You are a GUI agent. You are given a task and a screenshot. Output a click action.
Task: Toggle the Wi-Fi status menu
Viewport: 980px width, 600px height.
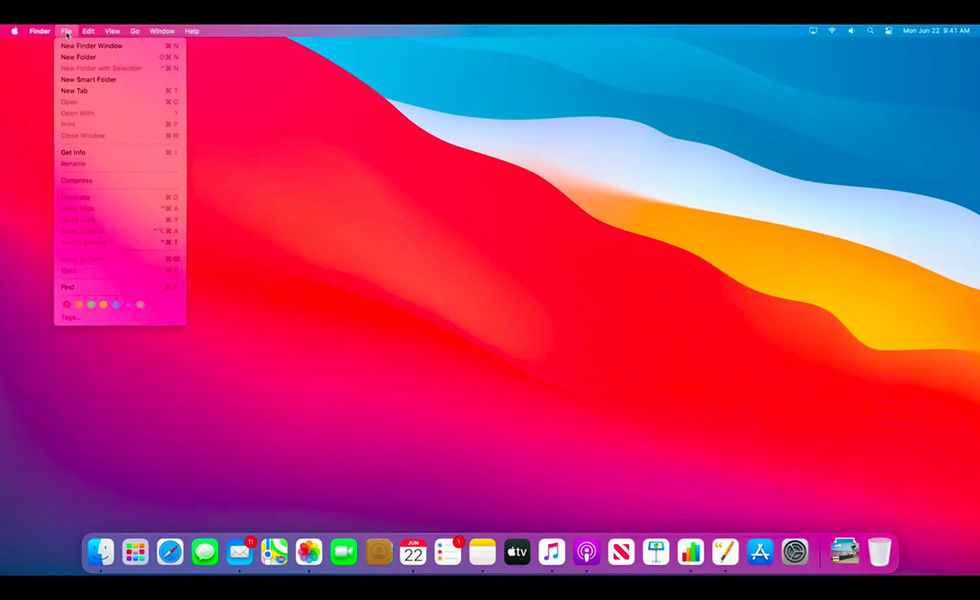click(x=831, y=31)
